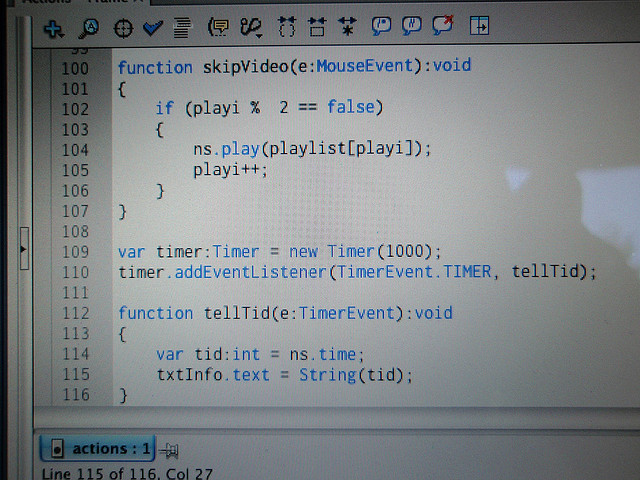Remove comment using the red-x bubble icon
Screen dimensions: 640x480
(443, 25)
